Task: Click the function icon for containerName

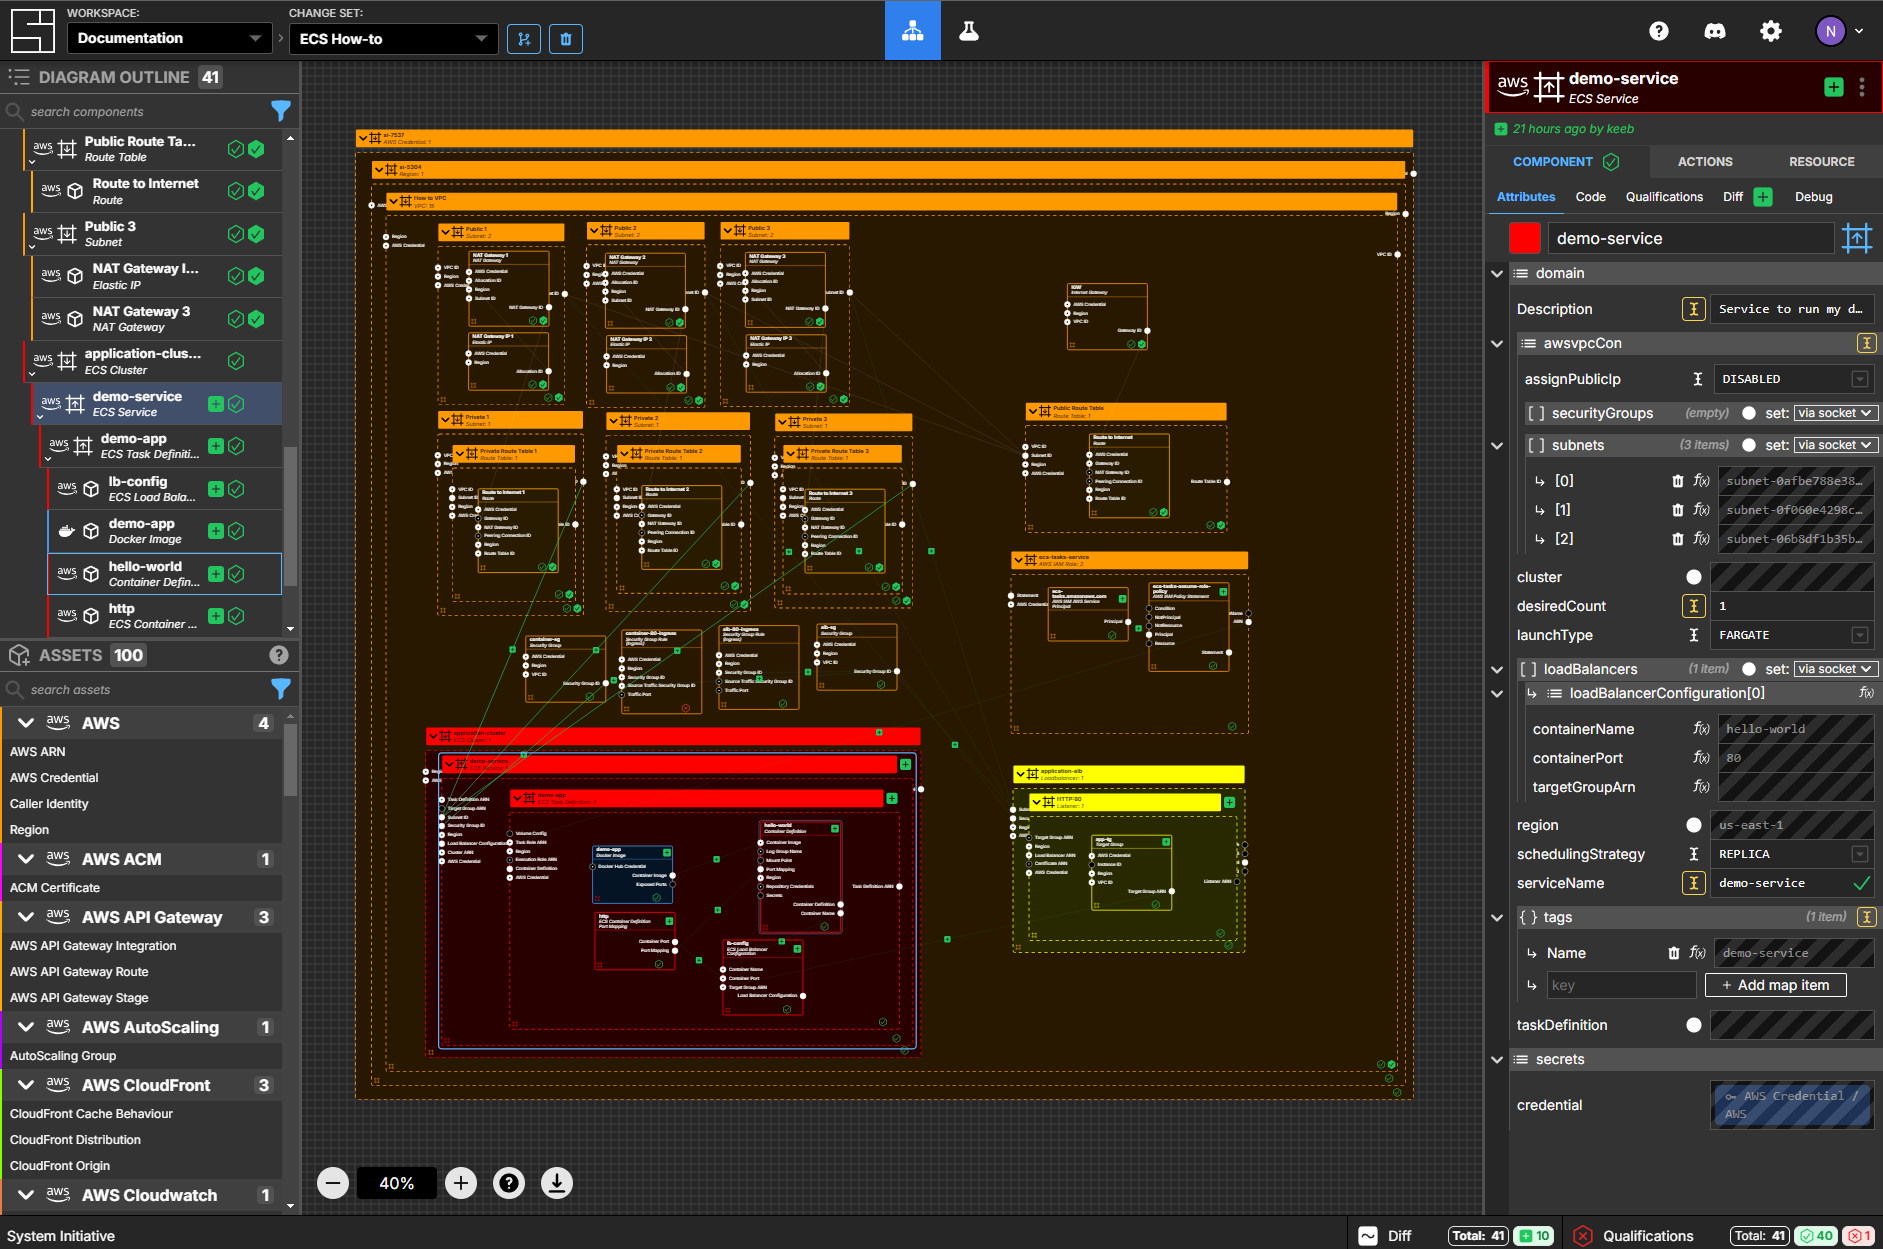Action: pos(1701,729)
